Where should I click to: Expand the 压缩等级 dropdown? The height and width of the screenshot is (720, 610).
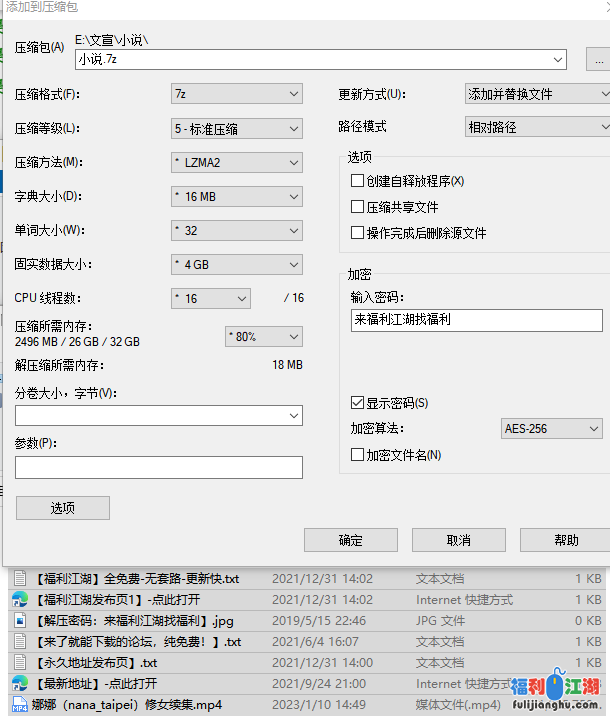tap(236, 128)
